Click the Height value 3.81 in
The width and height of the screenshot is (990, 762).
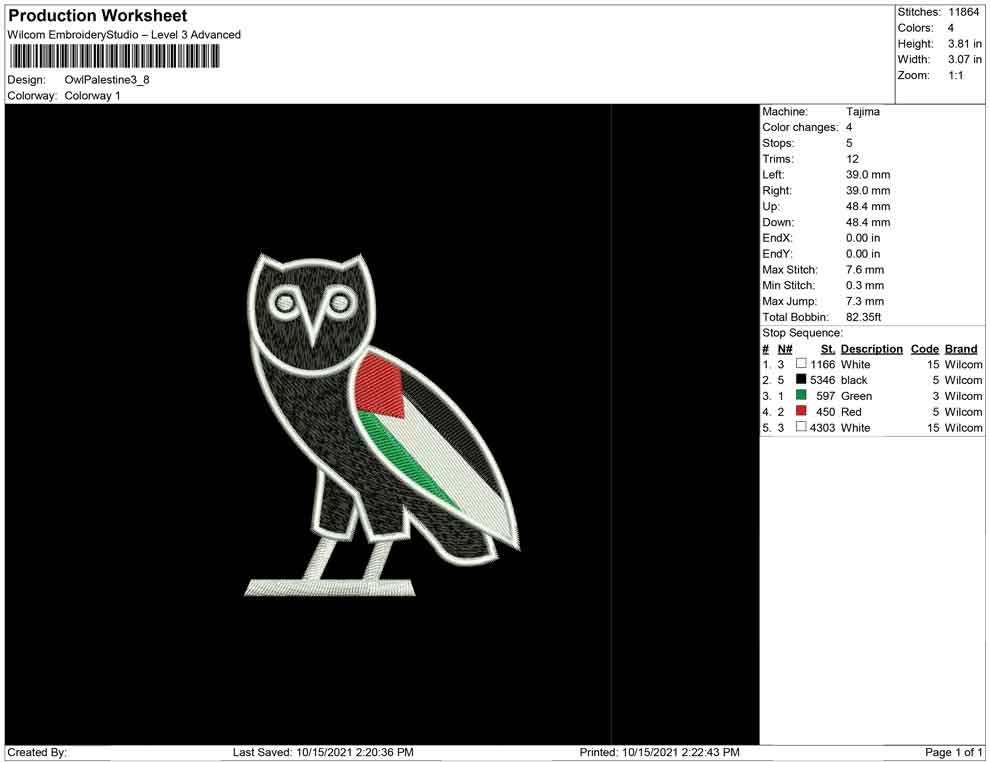click(965, 44)
